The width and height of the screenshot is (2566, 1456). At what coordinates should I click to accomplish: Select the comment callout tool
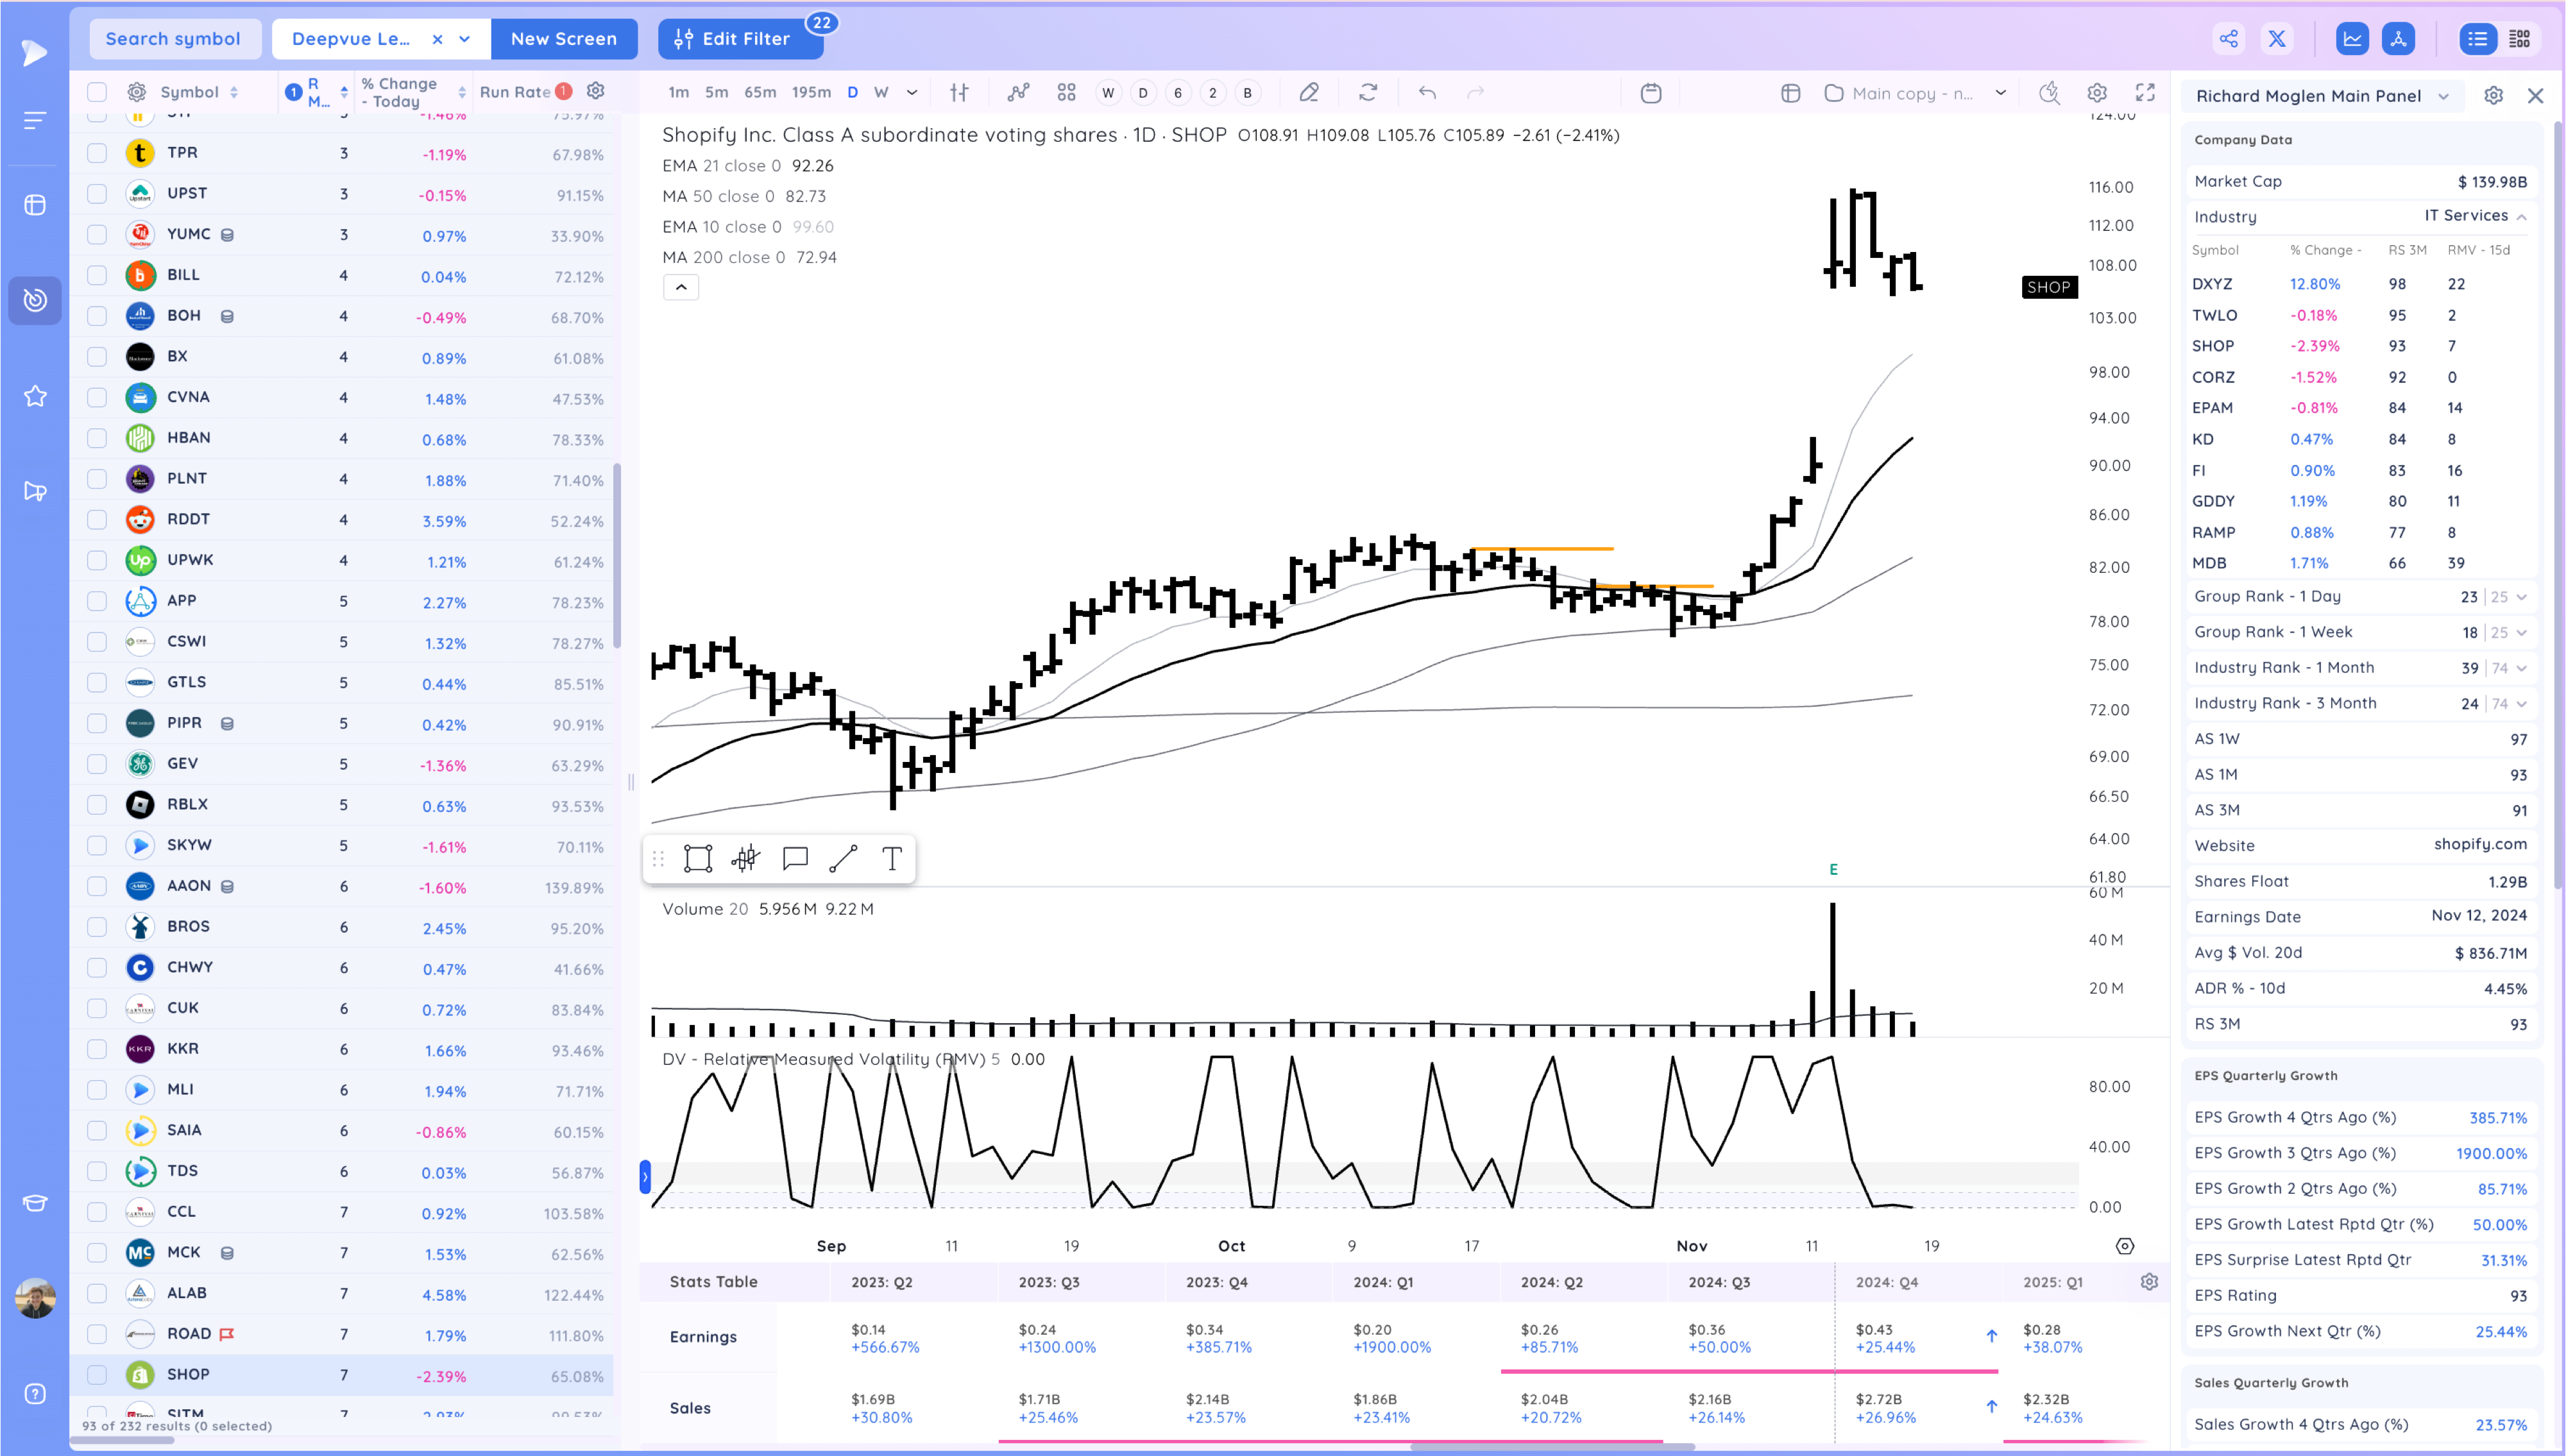point(795,858)
